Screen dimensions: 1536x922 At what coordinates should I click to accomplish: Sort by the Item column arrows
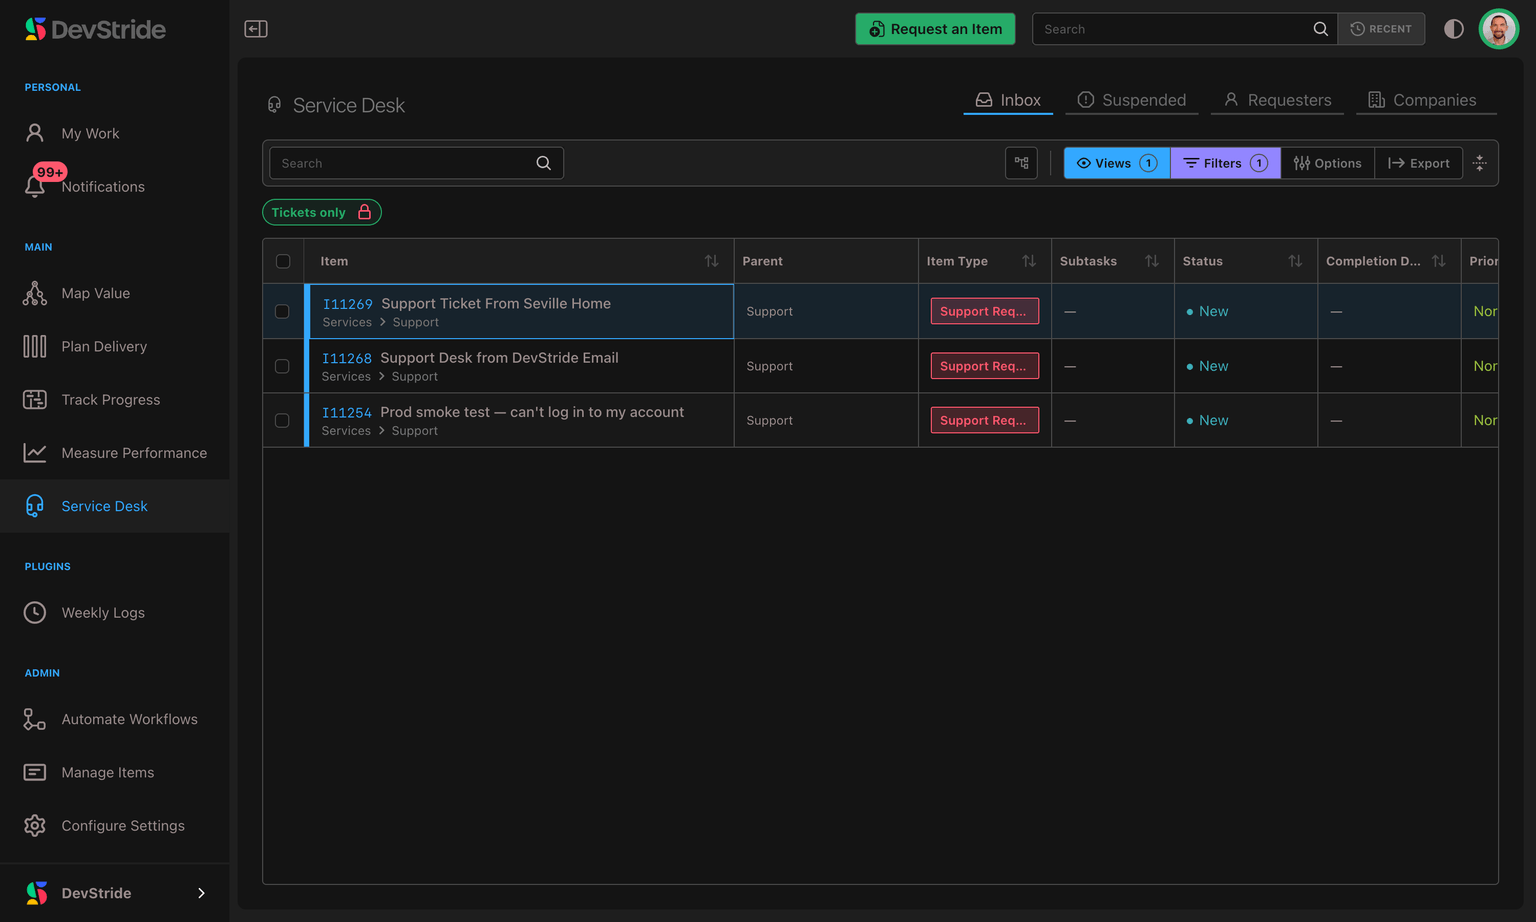pos(711,261)
